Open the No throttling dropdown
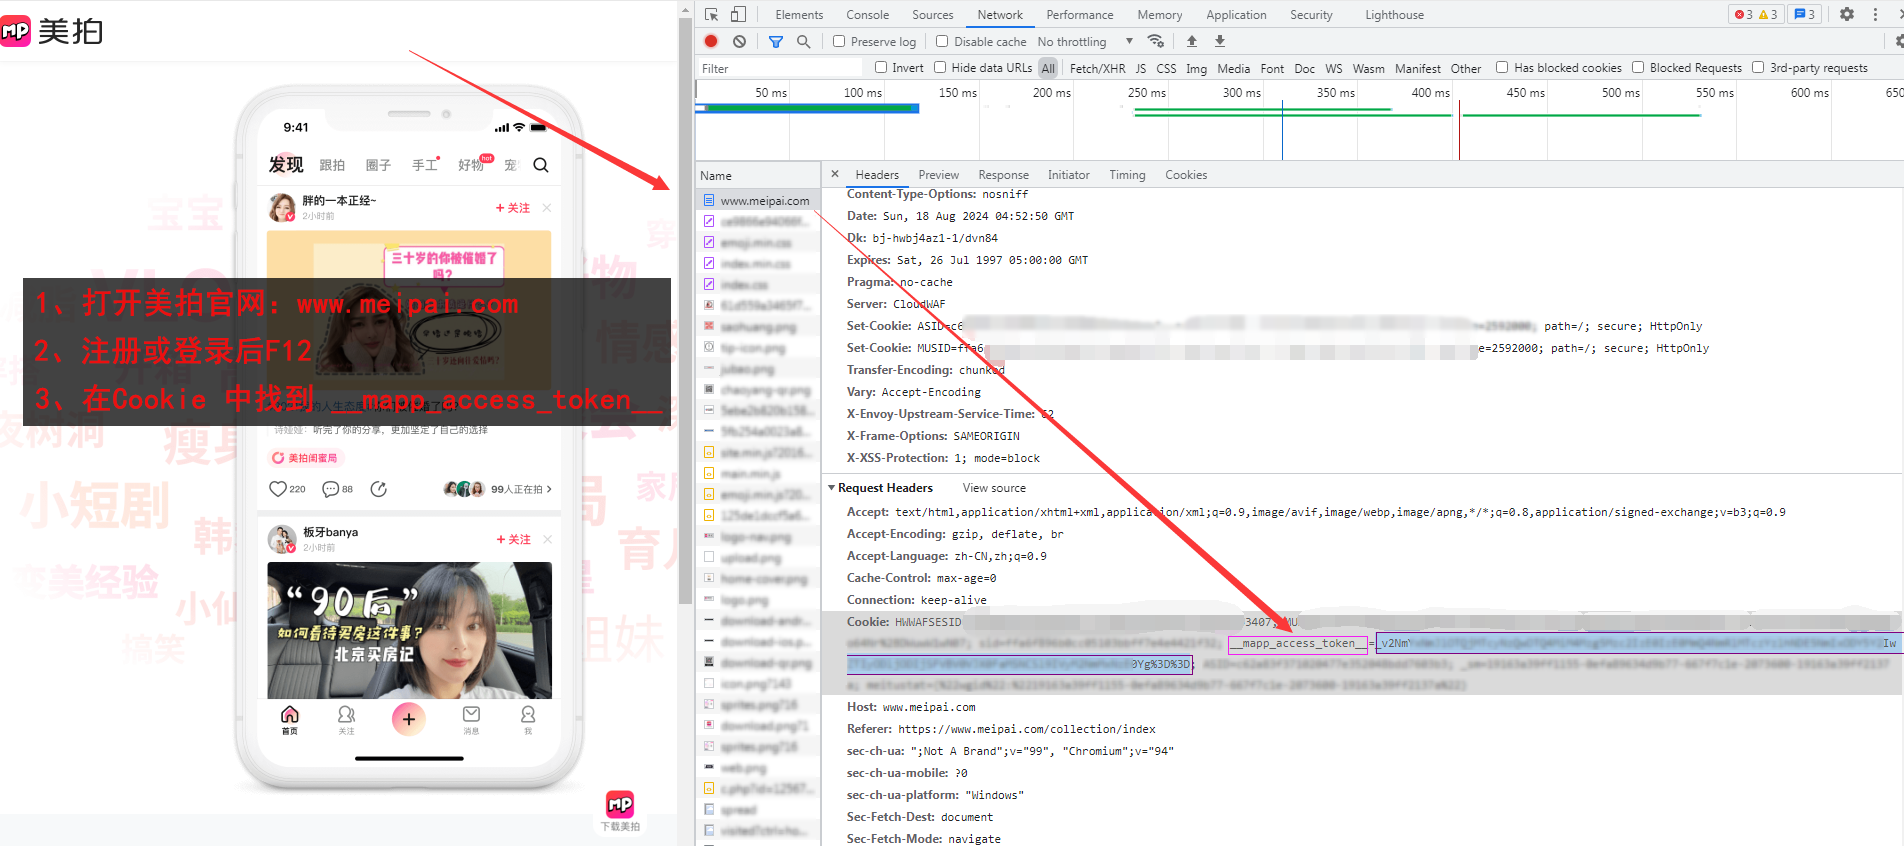This screenshot has height=846, width=1904. pyautogui.click(x=1085, y=41)
